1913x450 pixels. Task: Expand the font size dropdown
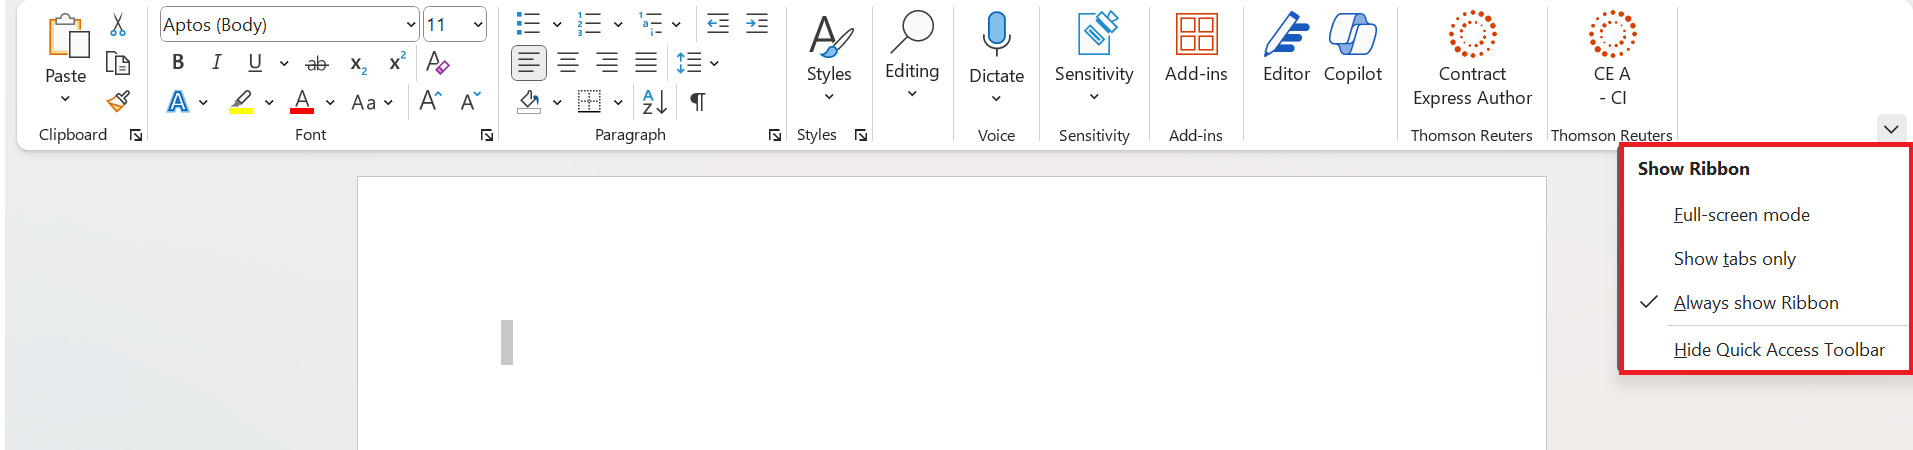pyautogui.click(x=478, y=25)
